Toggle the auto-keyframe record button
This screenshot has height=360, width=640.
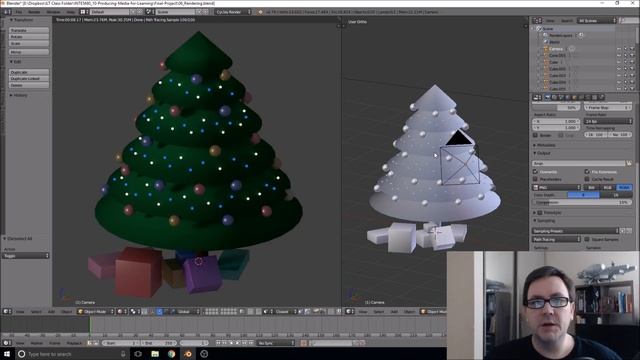304,343
